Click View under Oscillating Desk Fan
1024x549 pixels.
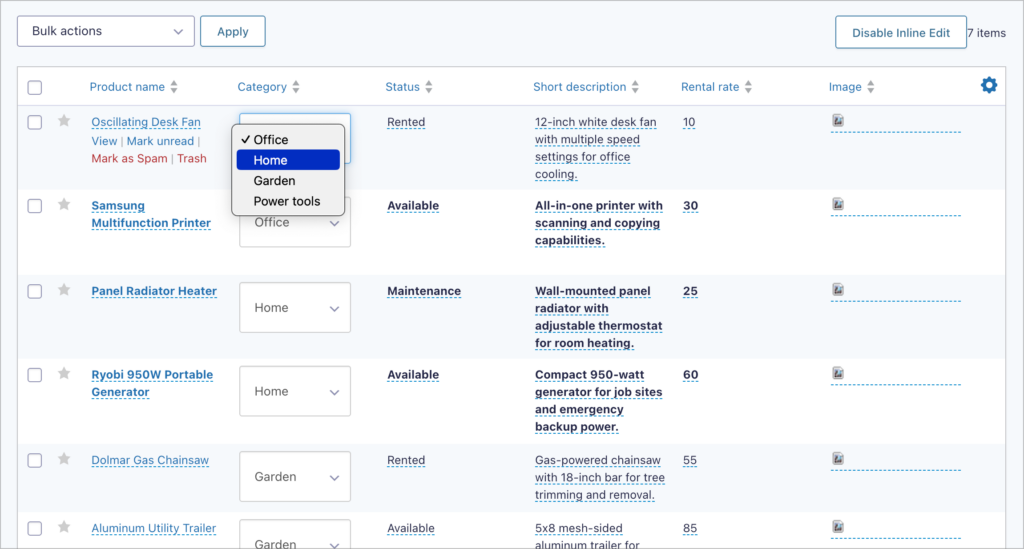click(104, 141)
